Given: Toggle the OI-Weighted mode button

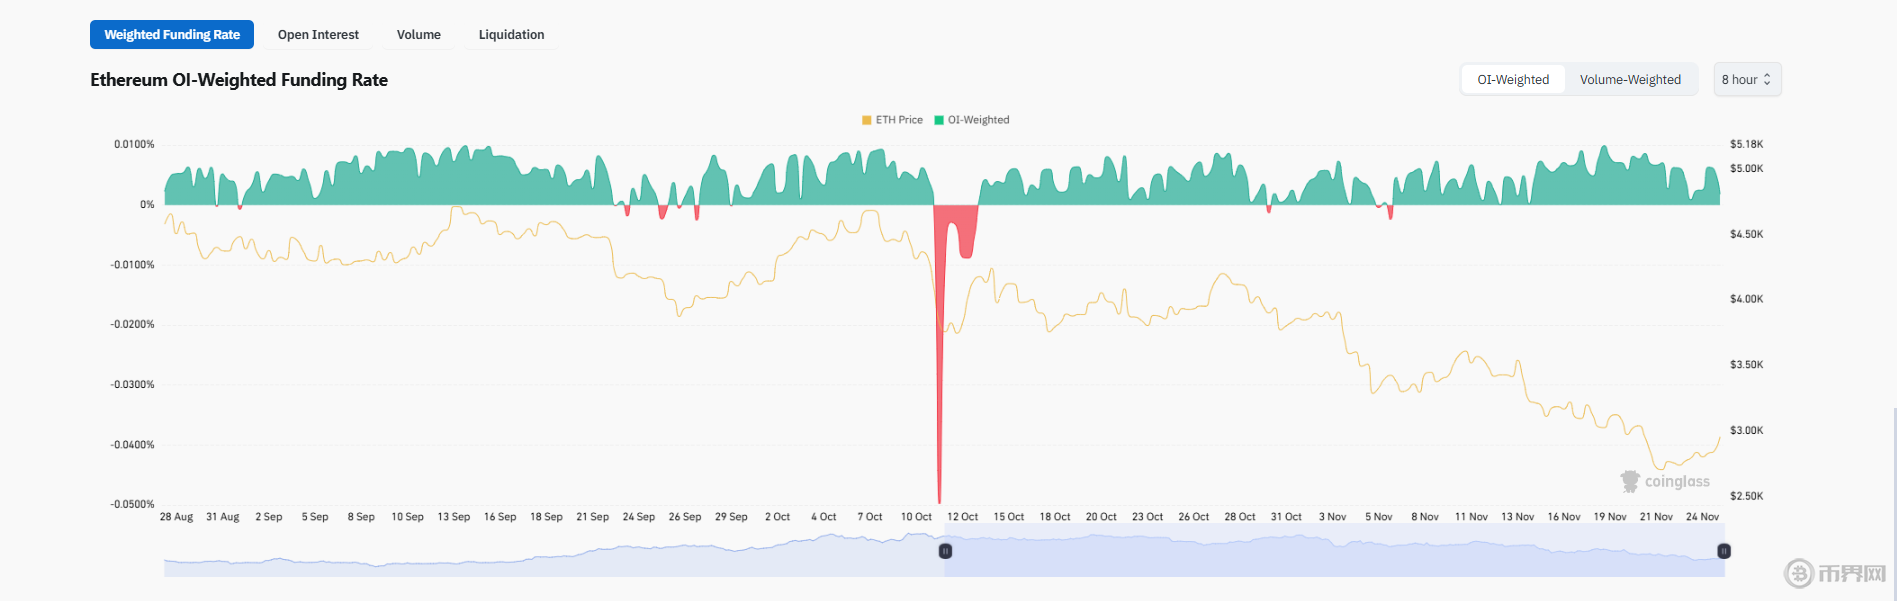Looking at the screenshot, I should pyautogui.click(x=1513, y=80).
